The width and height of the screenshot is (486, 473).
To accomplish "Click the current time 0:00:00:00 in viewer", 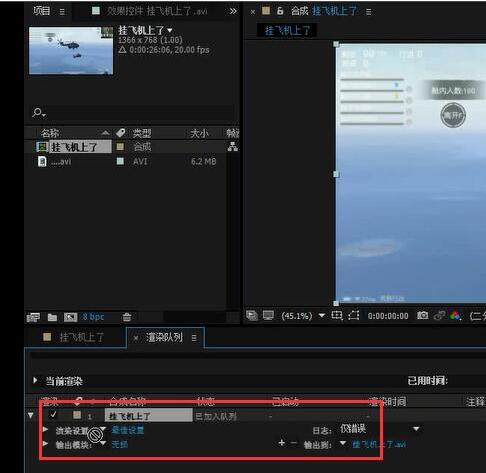I will [x=388, y=316].
